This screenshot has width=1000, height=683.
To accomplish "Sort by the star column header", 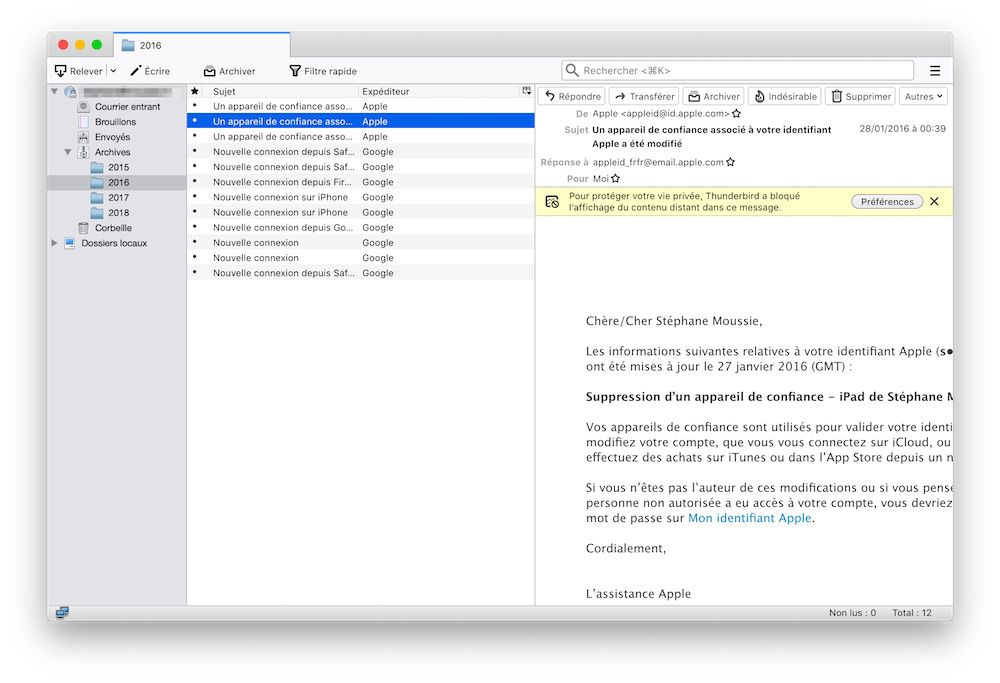I will (195, 91).
